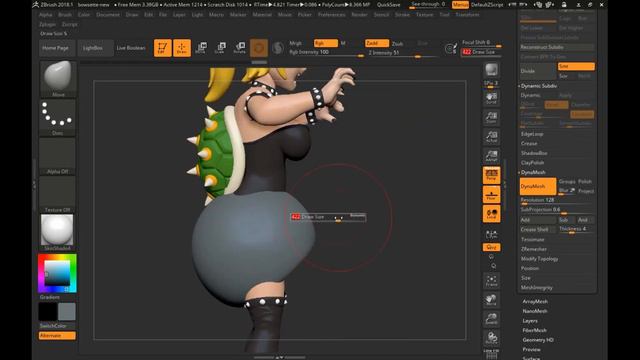Viewport: 640px width, 360px height.
Task: Toggle the Local symmetry icon
Action: pos(491,214)
